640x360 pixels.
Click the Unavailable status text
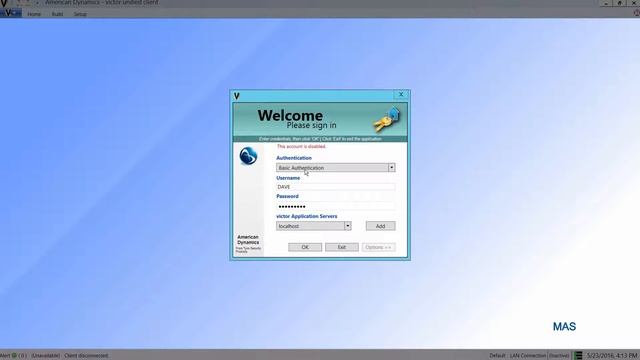[45, 356]
